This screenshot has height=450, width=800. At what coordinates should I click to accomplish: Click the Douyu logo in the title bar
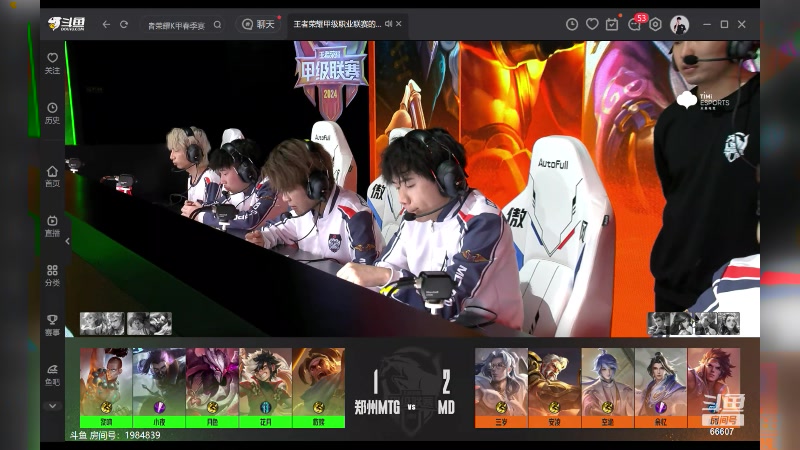tap(66, 24)
